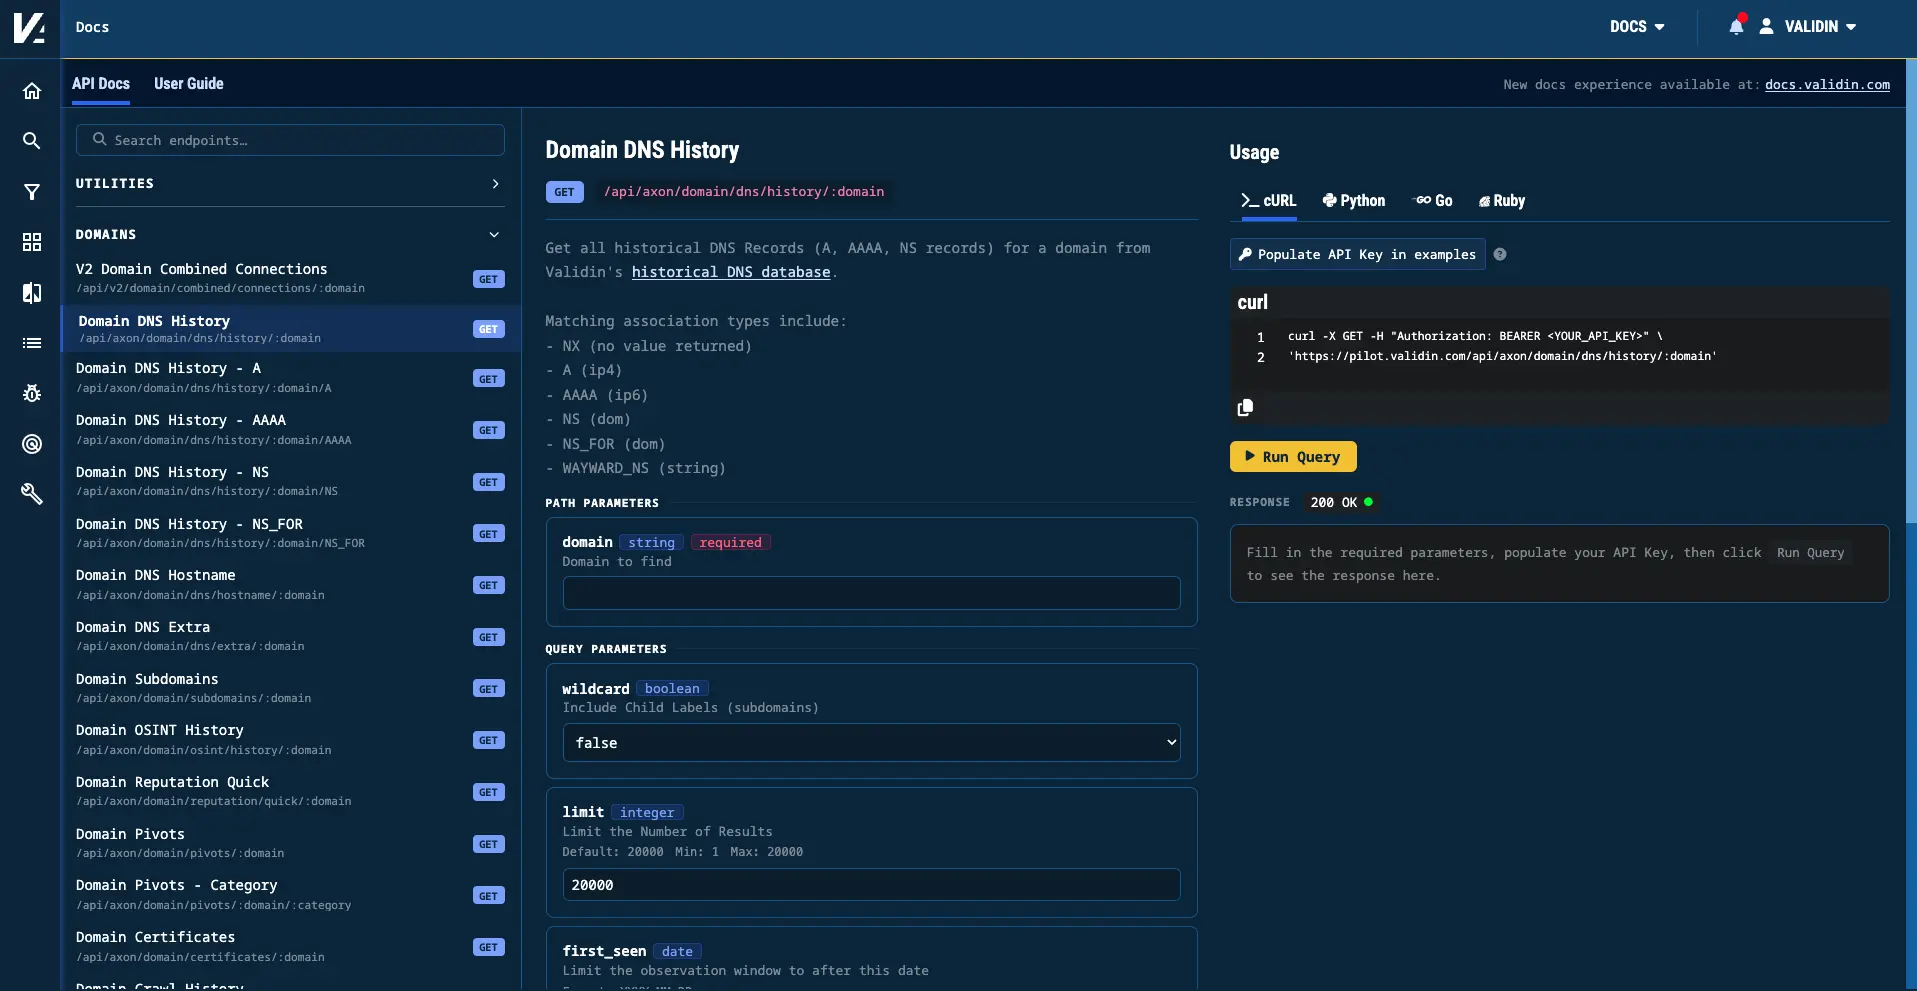Select the cURL usage tab
The image size is (1917, 991).
click(x=1268, y=201)
